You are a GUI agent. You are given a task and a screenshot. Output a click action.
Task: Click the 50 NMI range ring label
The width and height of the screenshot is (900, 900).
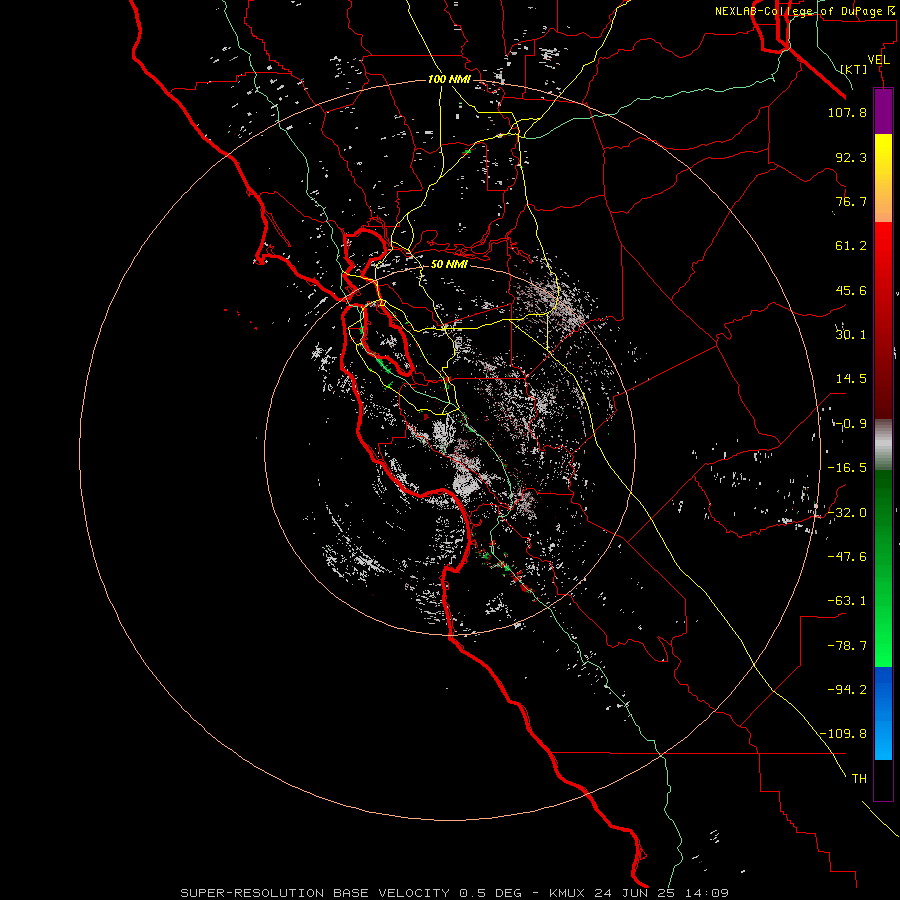[x=449, y=265]
